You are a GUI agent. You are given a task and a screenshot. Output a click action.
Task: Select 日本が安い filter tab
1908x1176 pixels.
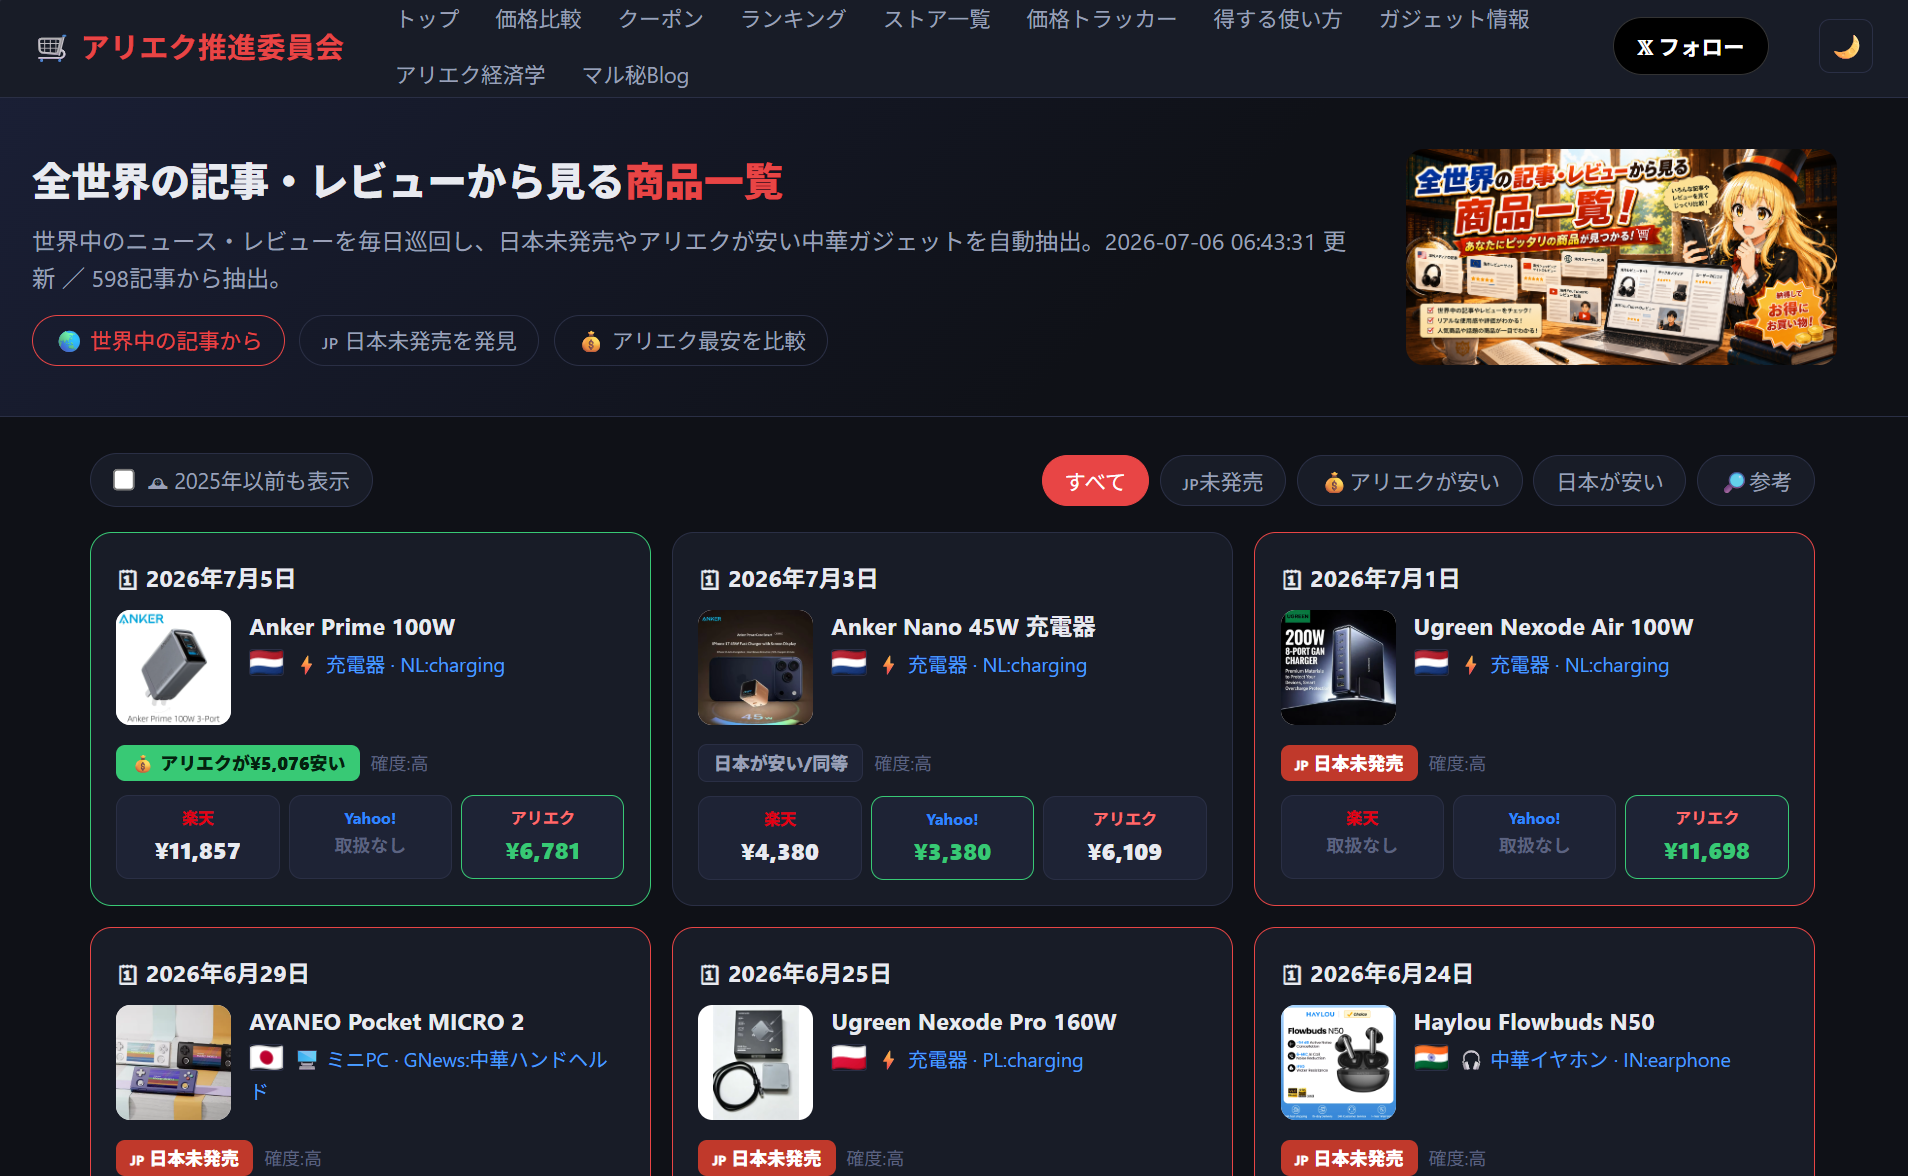(x=1609, y=481)
